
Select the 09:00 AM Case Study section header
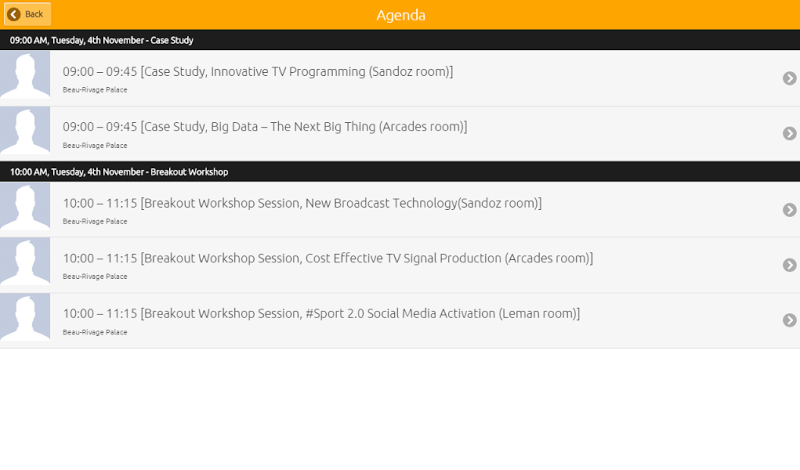click(x=101, y=40)
